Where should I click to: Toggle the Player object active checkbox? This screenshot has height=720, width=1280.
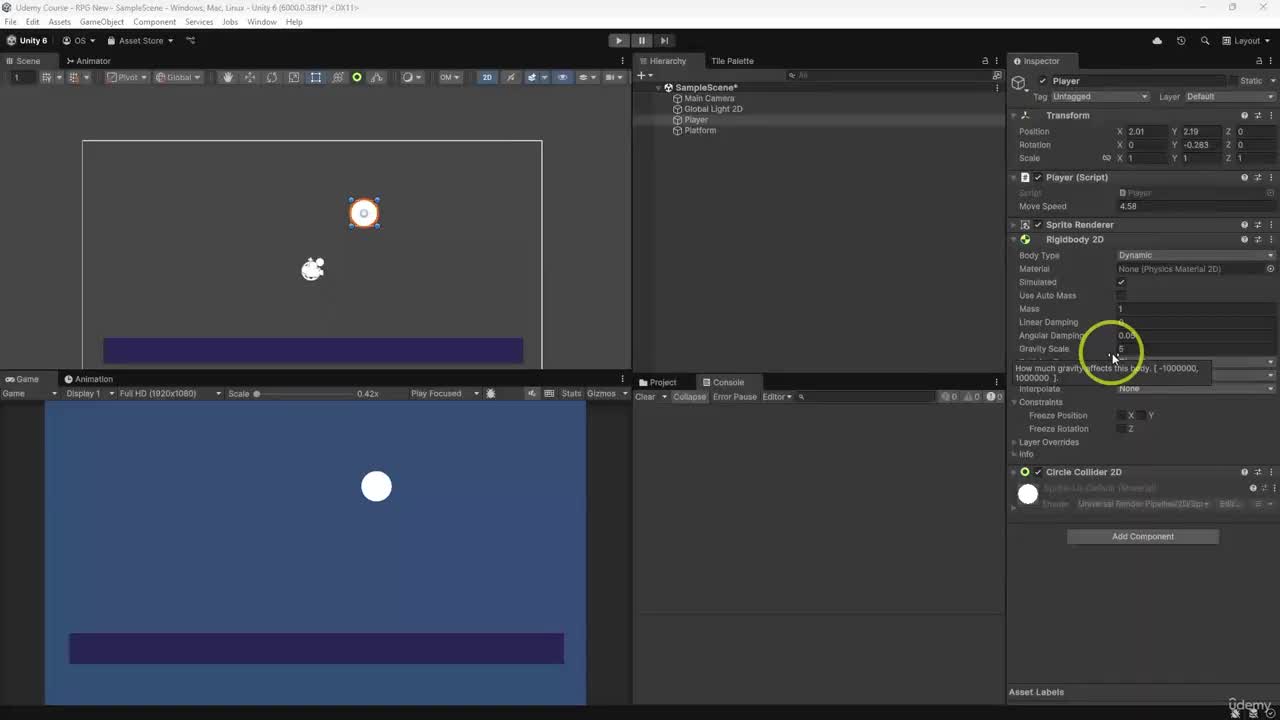point(1043,81)
